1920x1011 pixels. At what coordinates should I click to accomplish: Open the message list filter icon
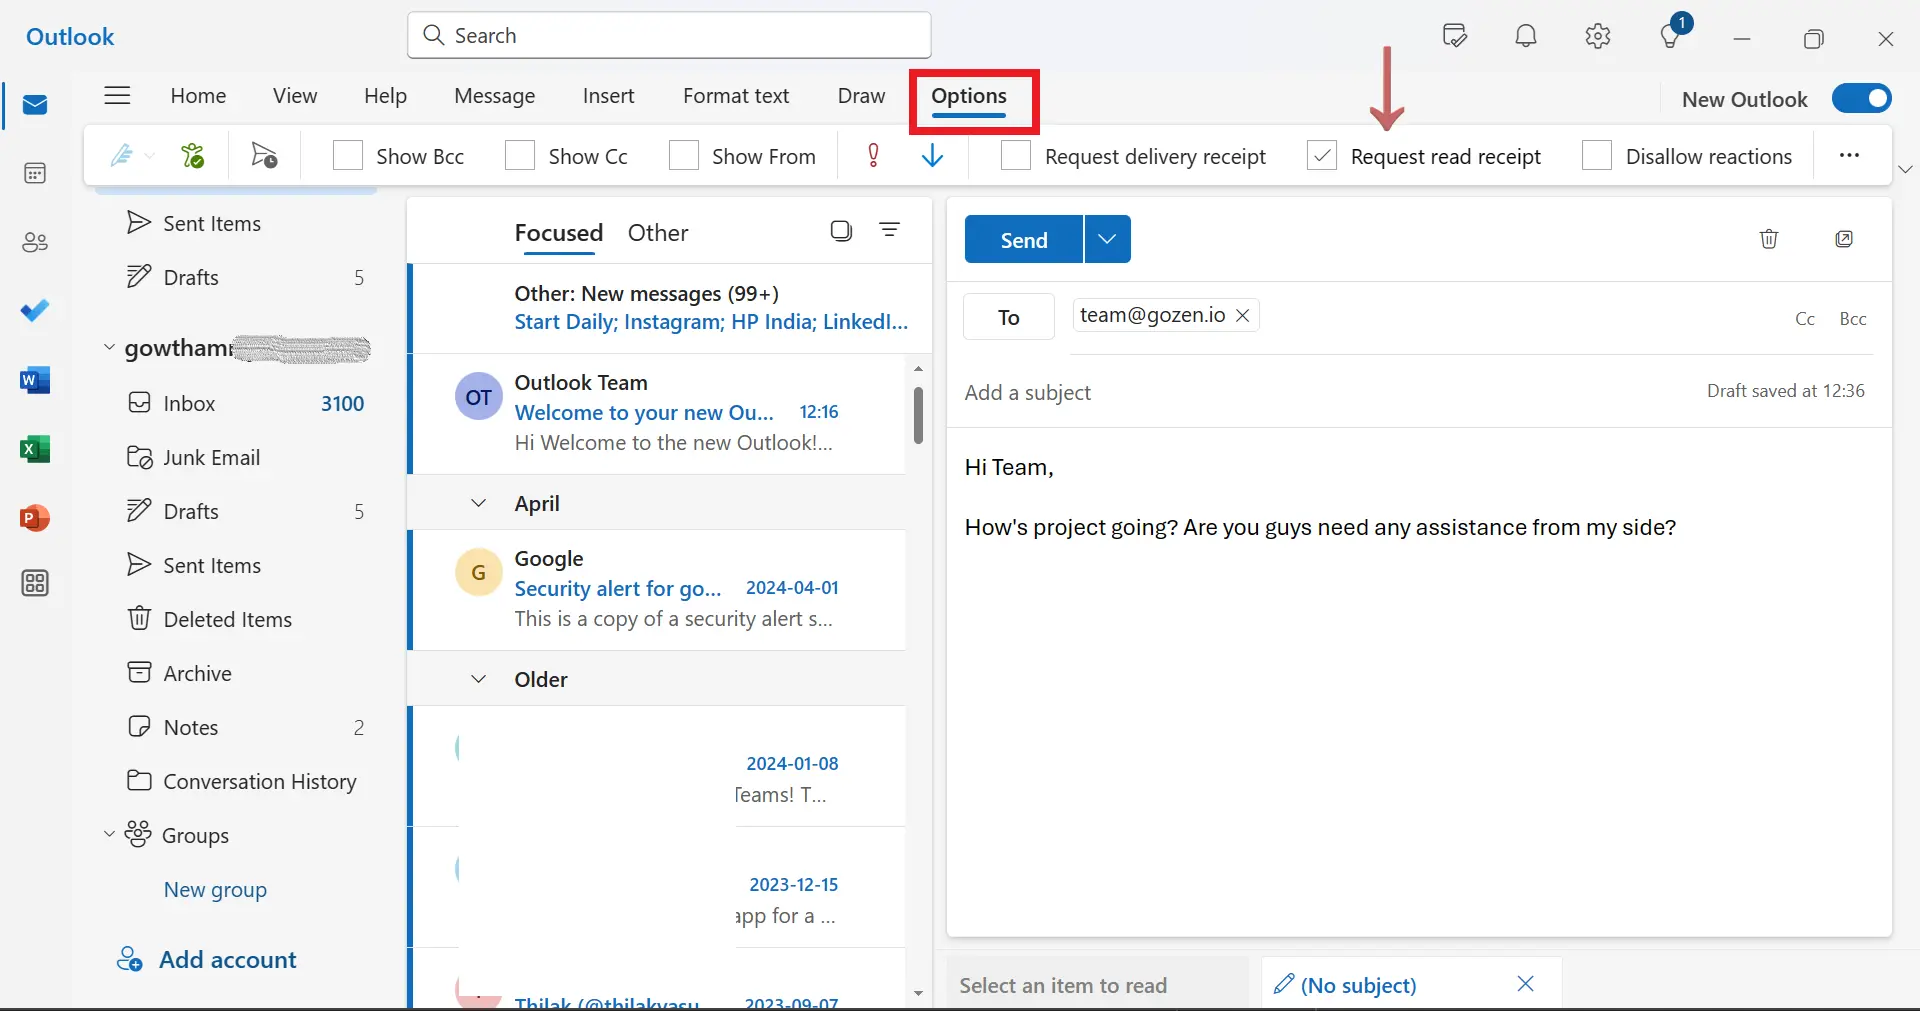[891, 230]
